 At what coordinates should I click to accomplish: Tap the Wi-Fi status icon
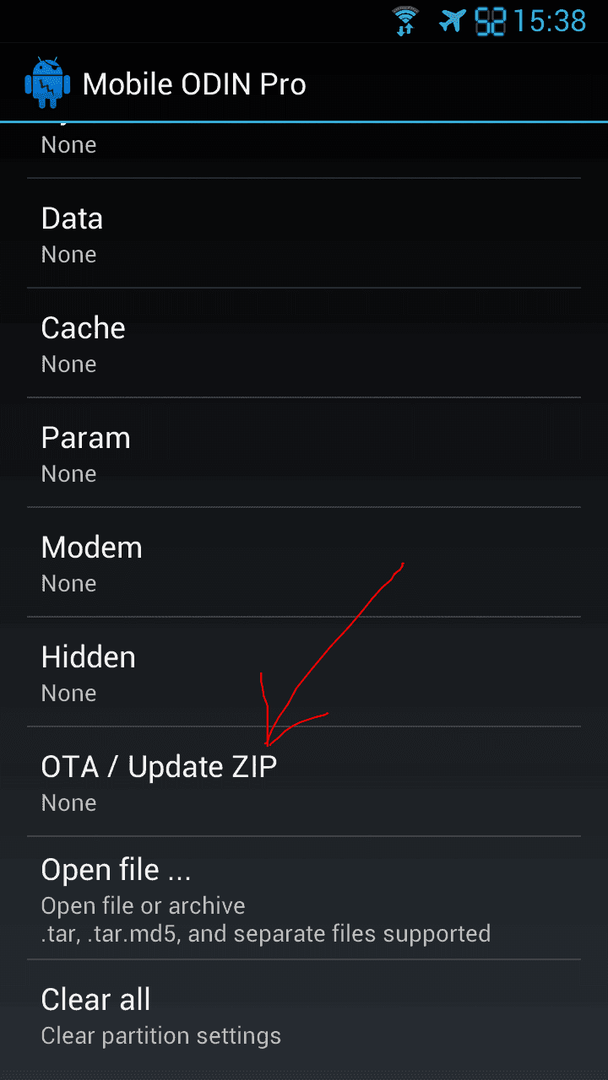tap(405, 21)
